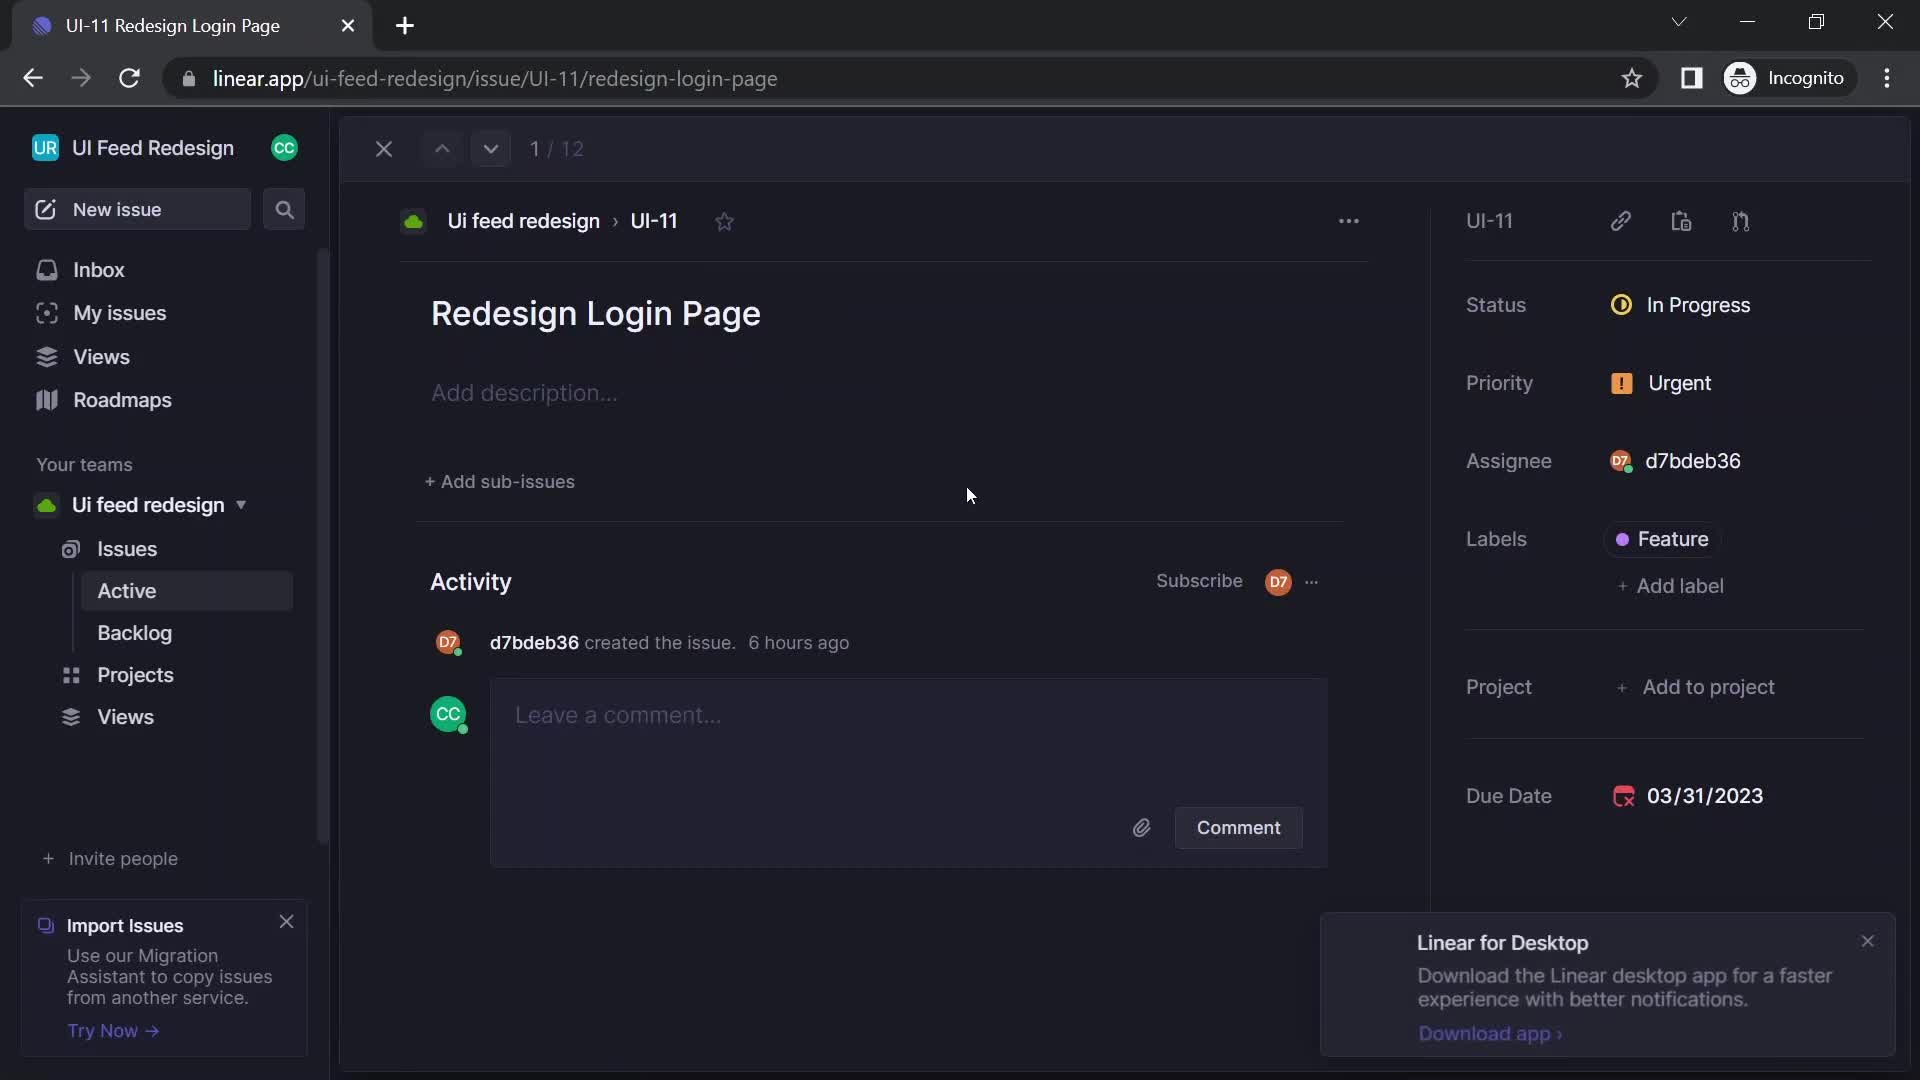The height and width of the screenshot is (1080, 1920).
Task: Click the search icon in sidebar
Action: tap(285, 208)
